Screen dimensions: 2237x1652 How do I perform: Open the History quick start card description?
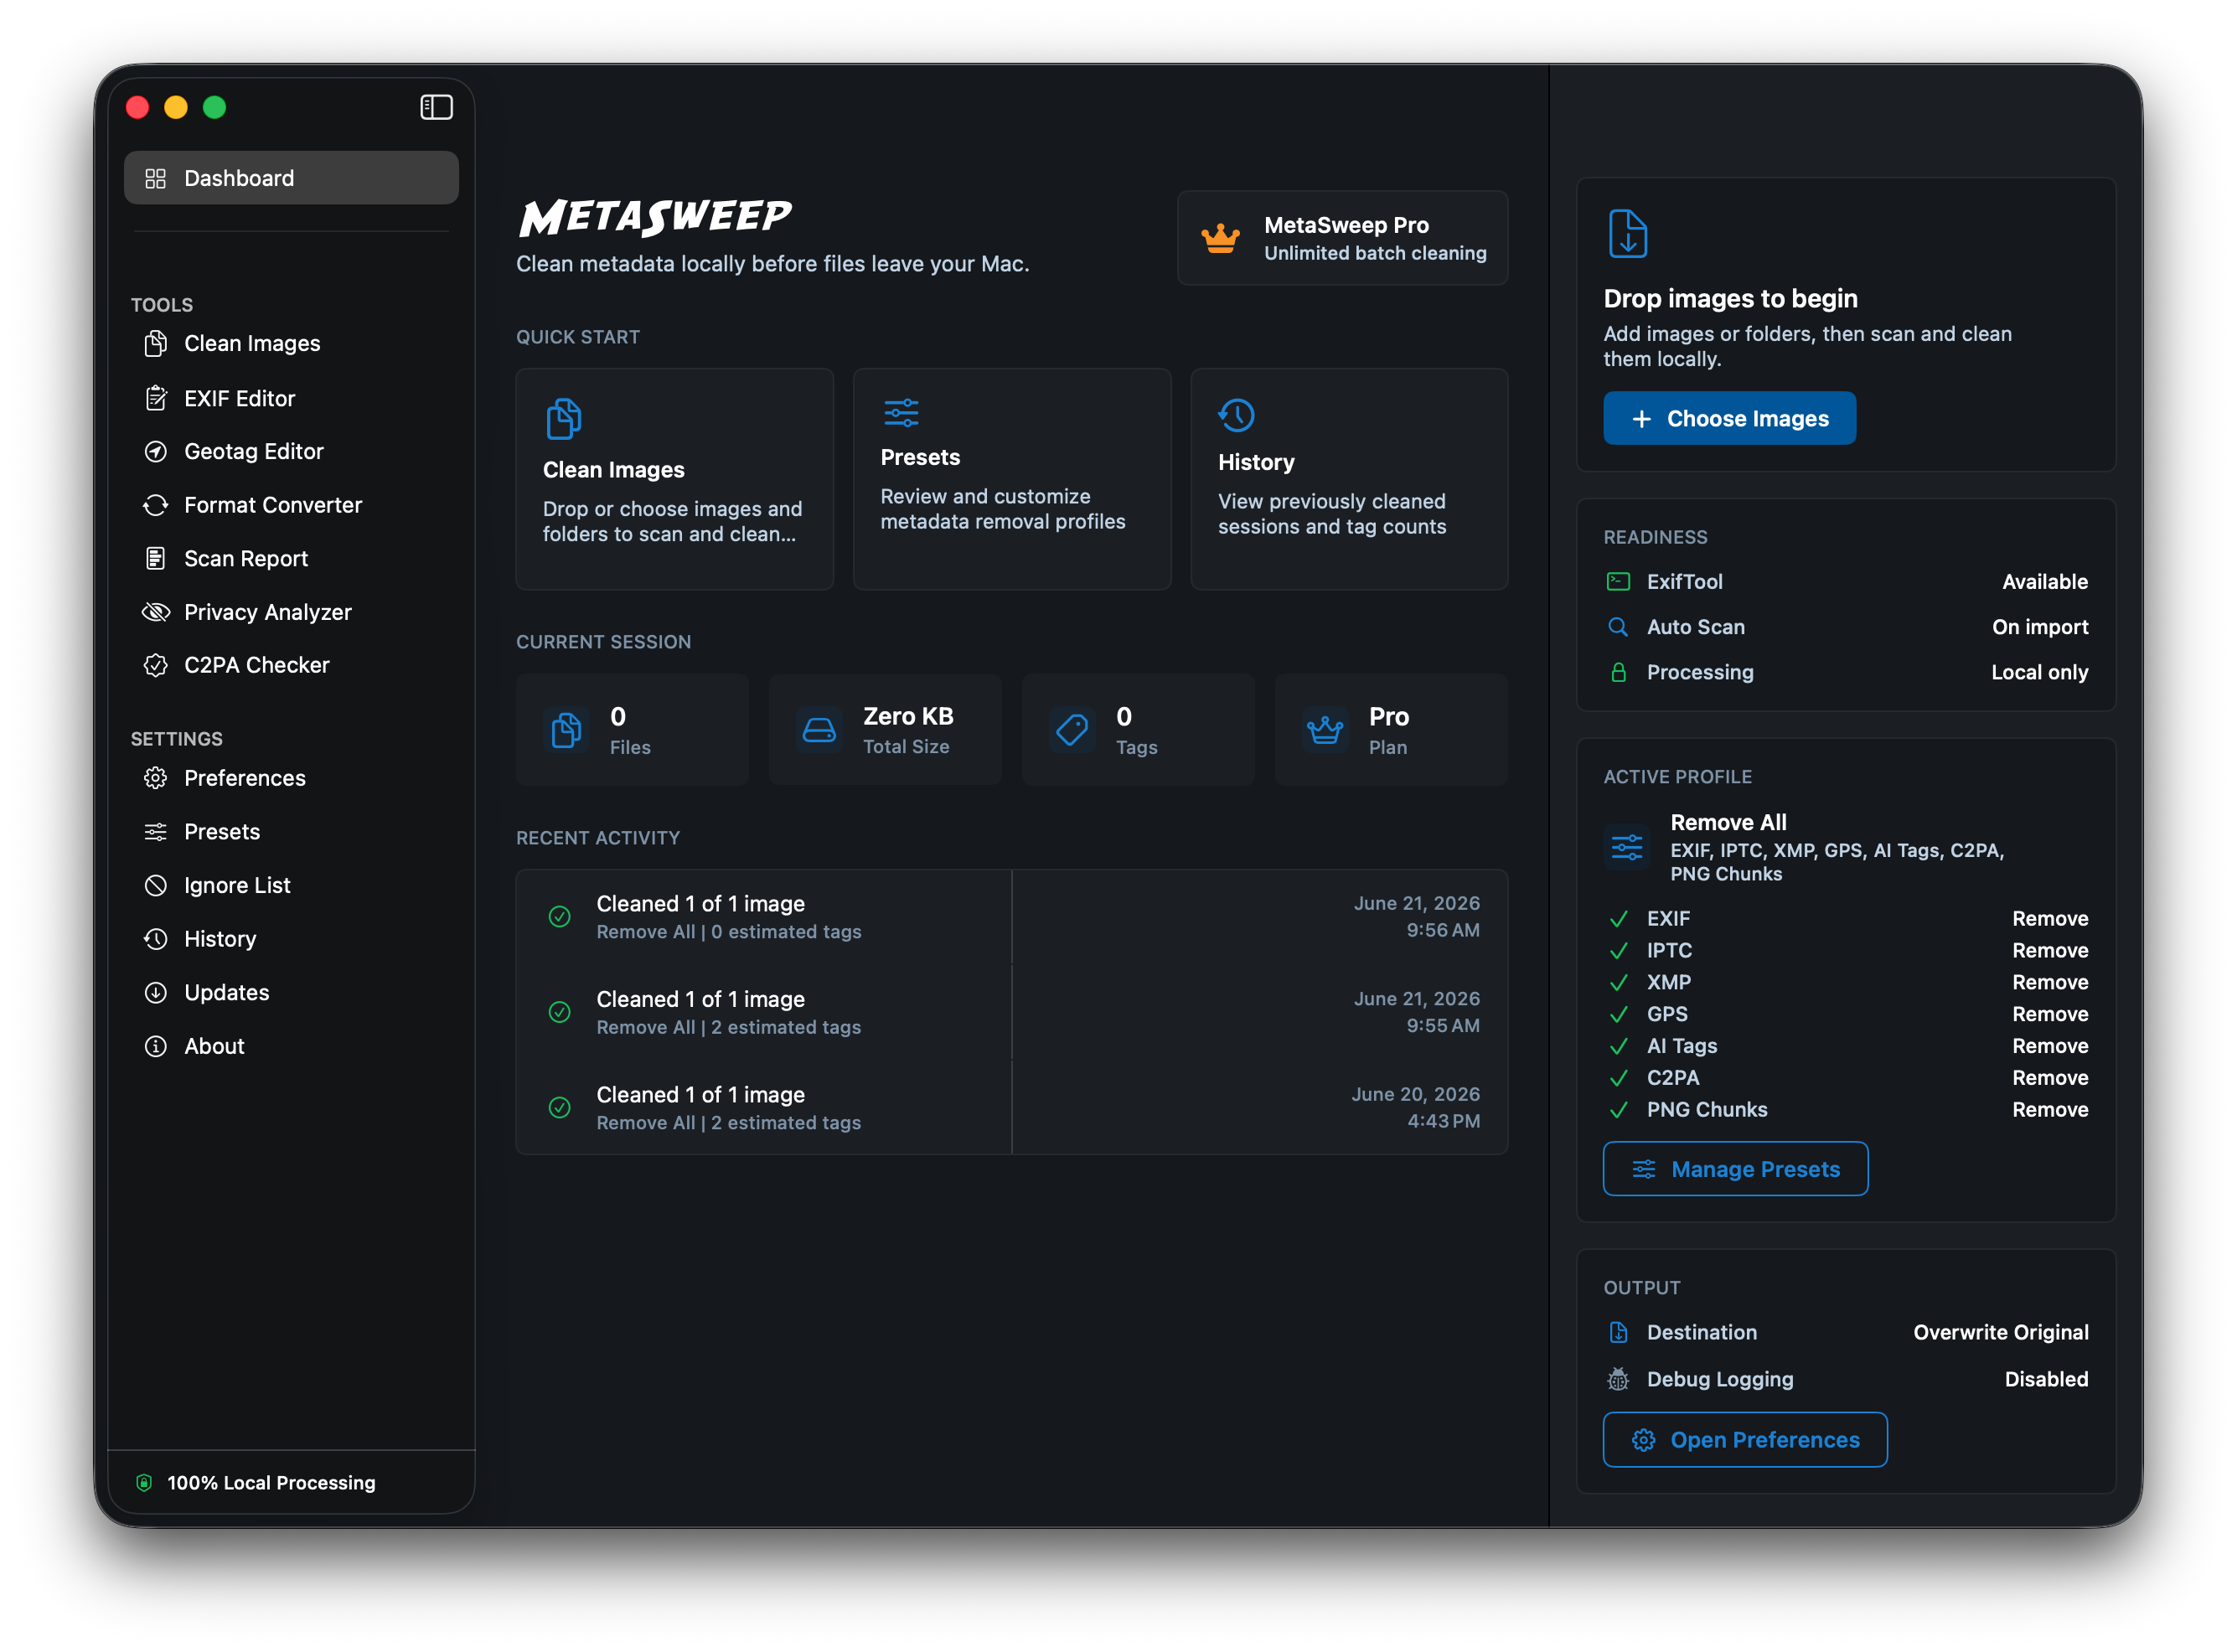pos(1332,514)
